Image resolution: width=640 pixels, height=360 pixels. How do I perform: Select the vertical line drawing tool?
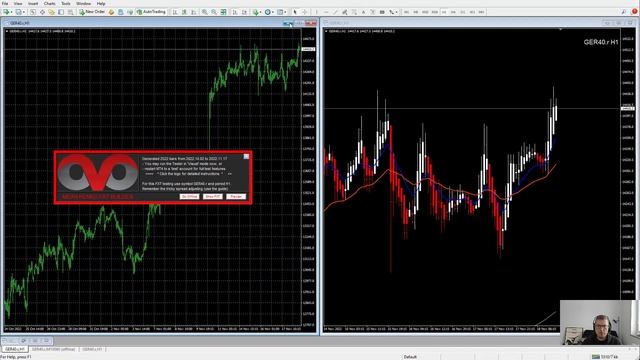[x=317, y=12]
